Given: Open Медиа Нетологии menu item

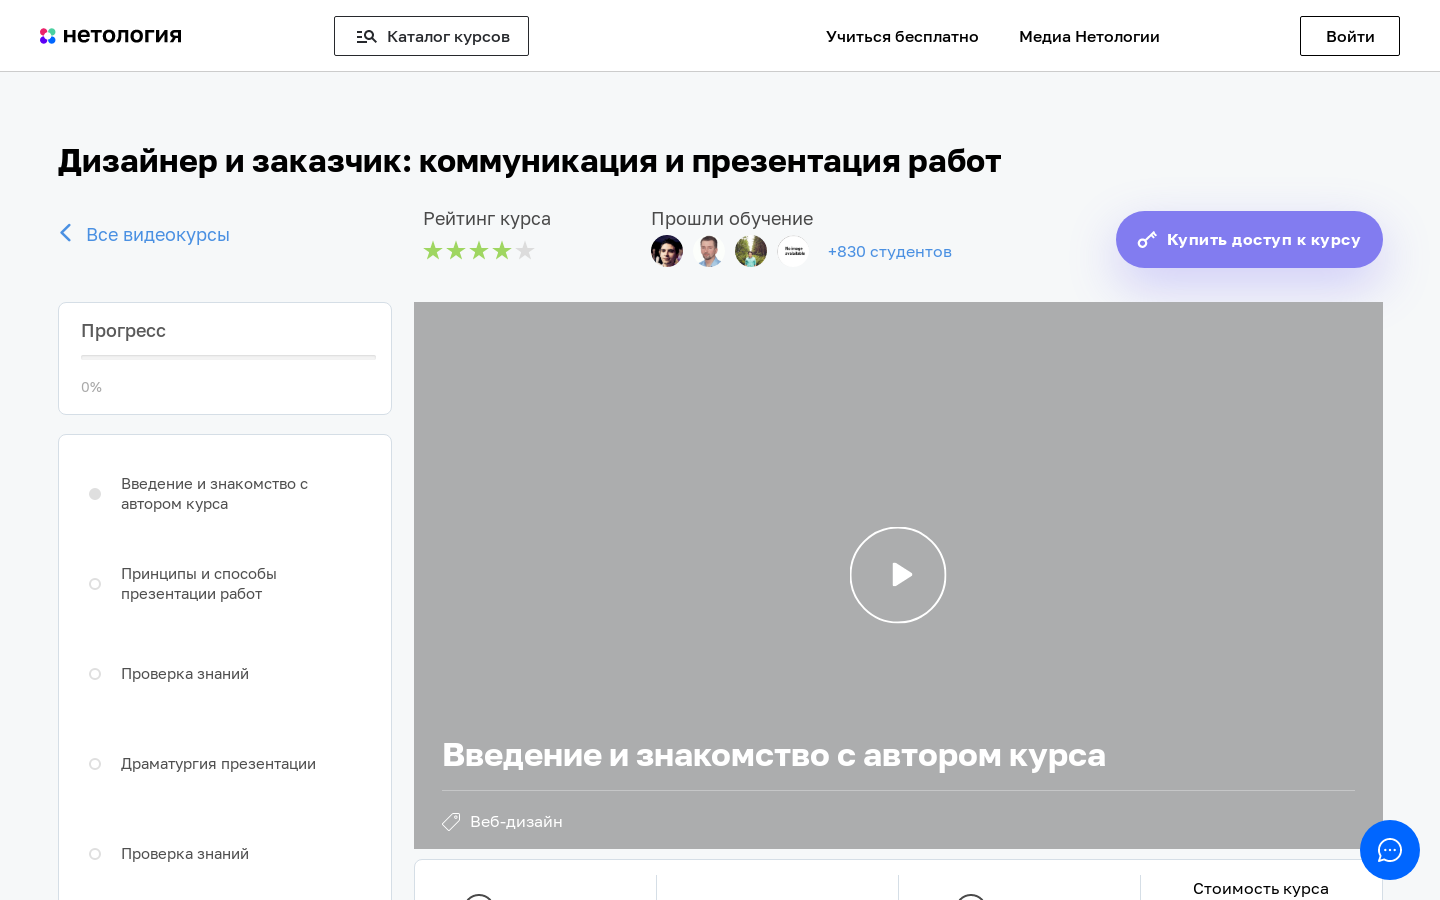Looking at the screenshot, I should (x=1089, y=36).
